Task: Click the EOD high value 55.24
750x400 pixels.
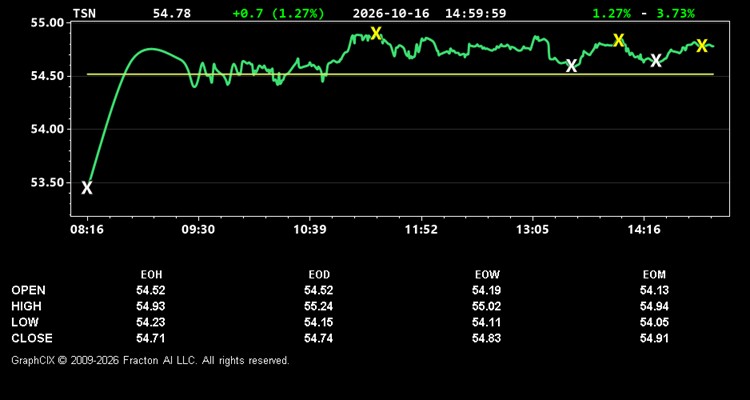Action: point(319,306)
